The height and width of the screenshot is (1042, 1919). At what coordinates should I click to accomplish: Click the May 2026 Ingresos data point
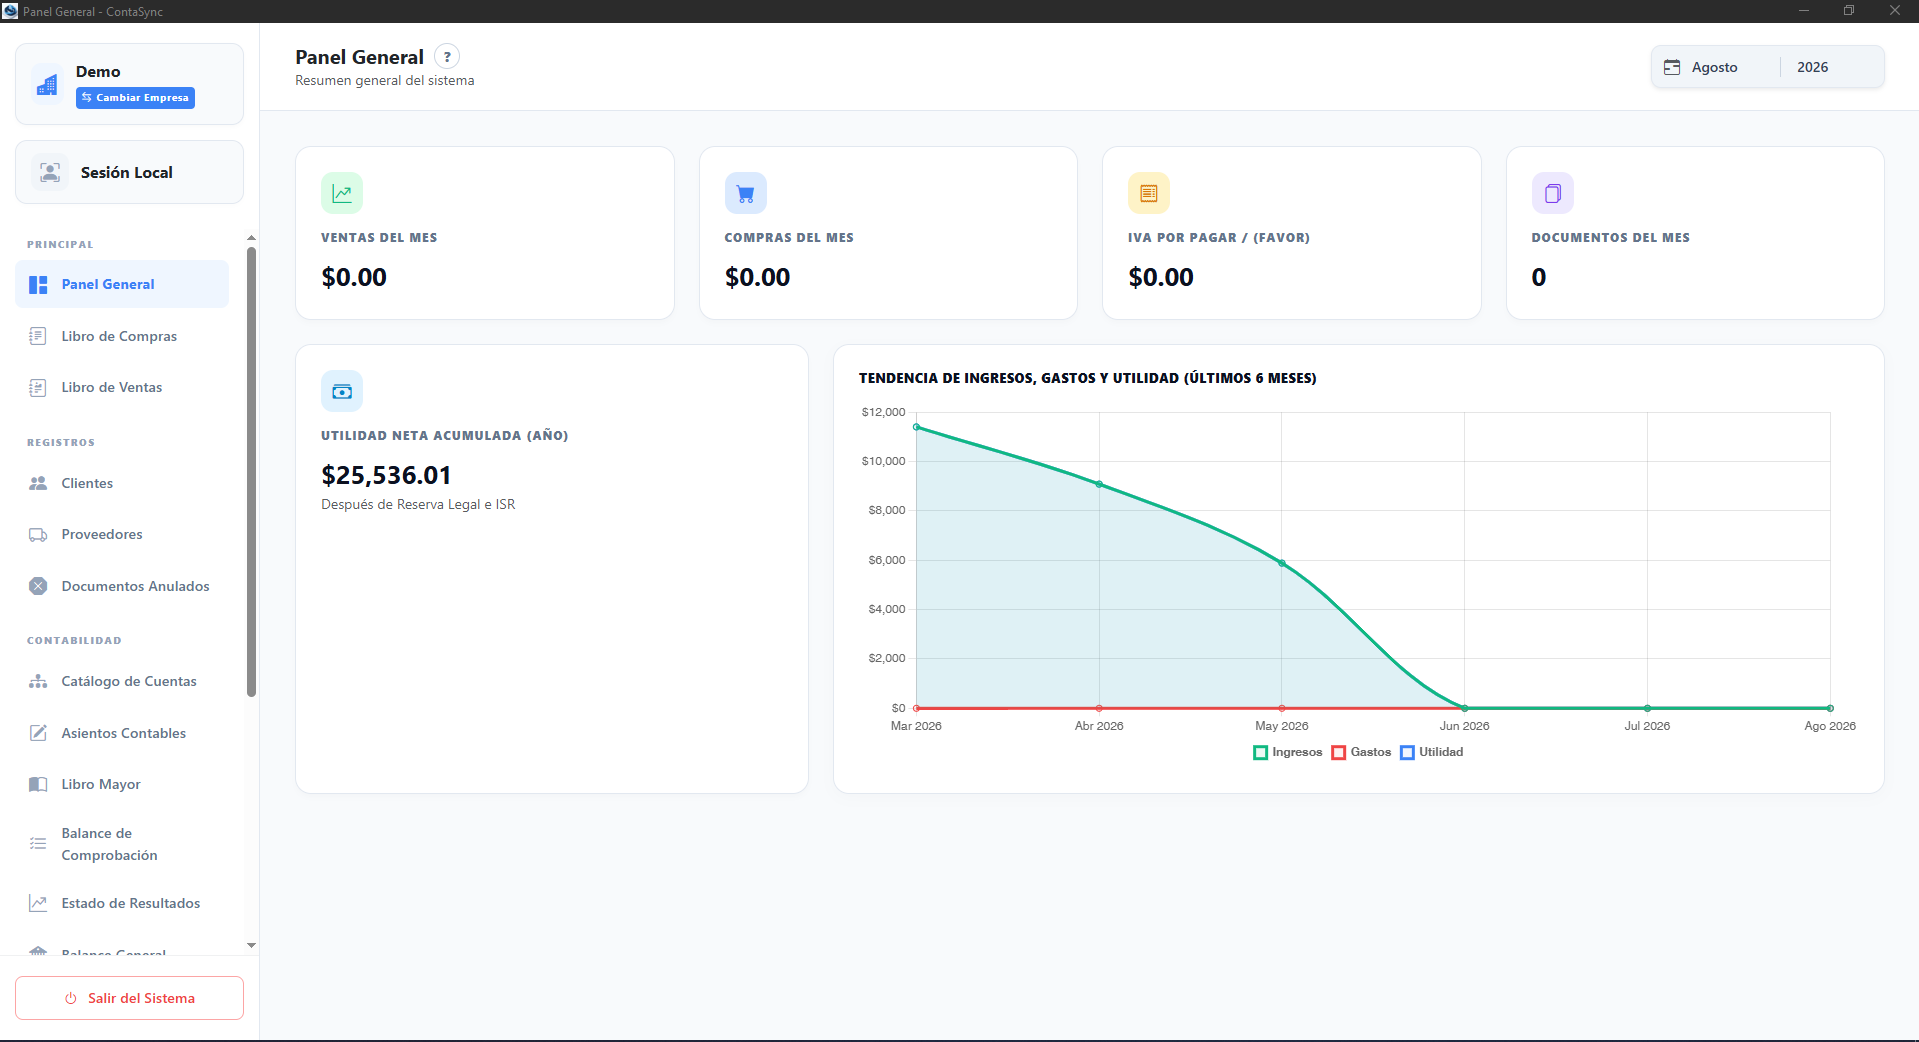click(1282, 563)
